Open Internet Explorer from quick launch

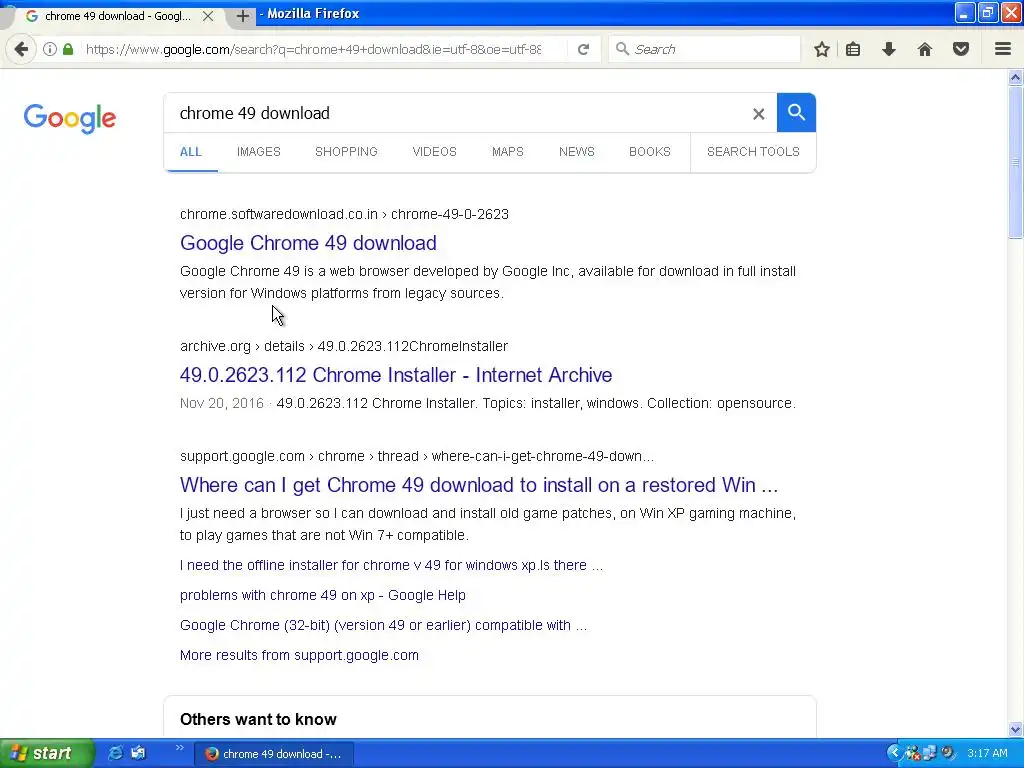tap(116, 753)
